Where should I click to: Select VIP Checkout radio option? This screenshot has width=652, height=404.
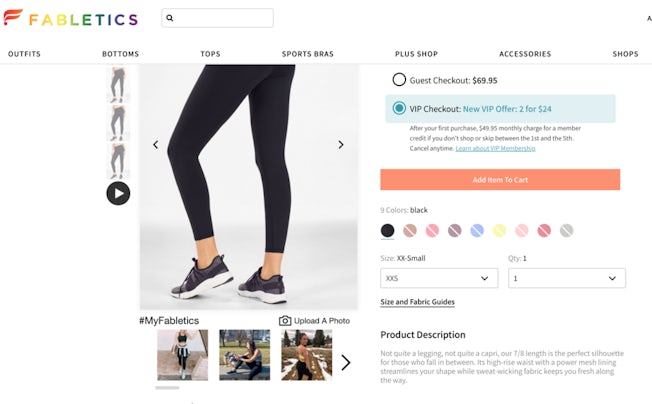pyautogui.click(x=399, y=108)
